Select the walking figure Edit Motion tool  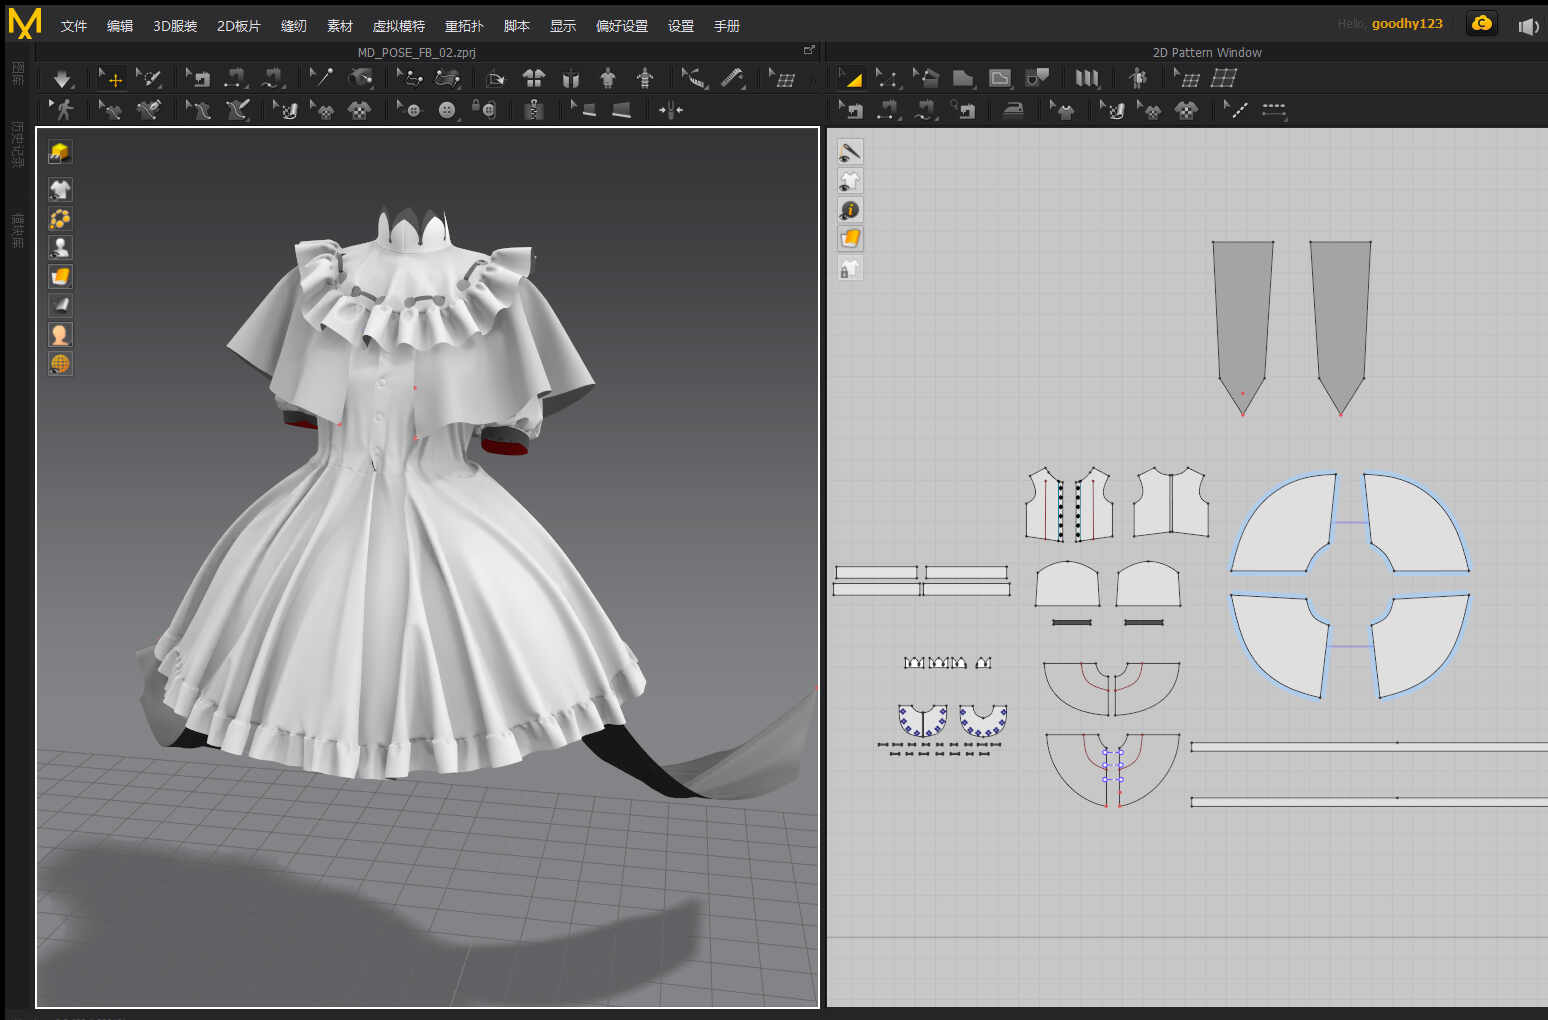pos(62,110)
